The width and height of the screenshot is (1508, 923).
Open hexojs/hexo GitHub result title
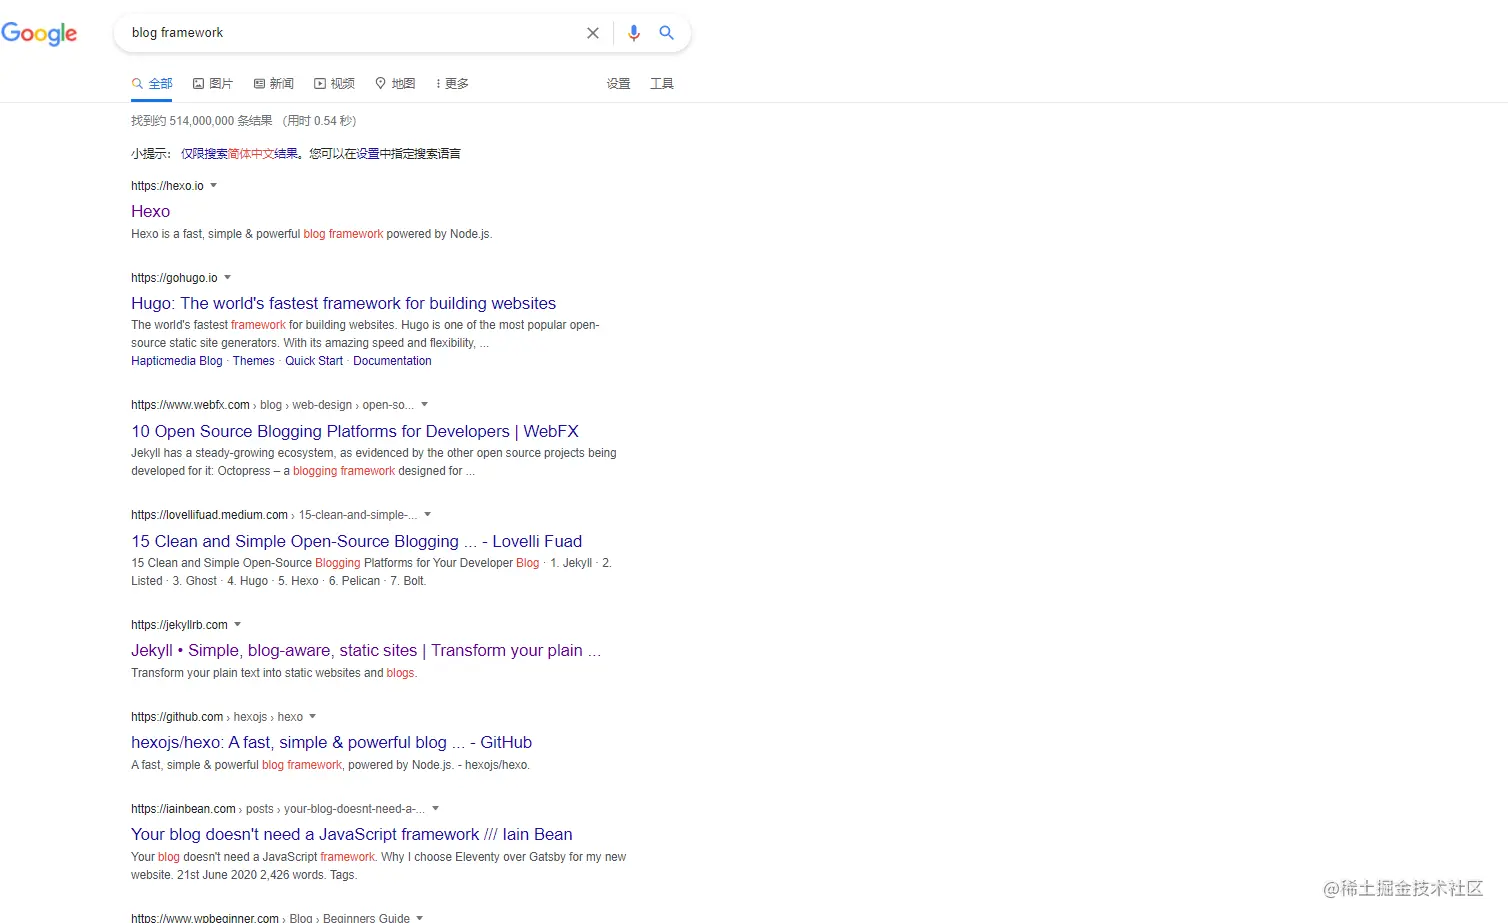click(x=331, y=742)
